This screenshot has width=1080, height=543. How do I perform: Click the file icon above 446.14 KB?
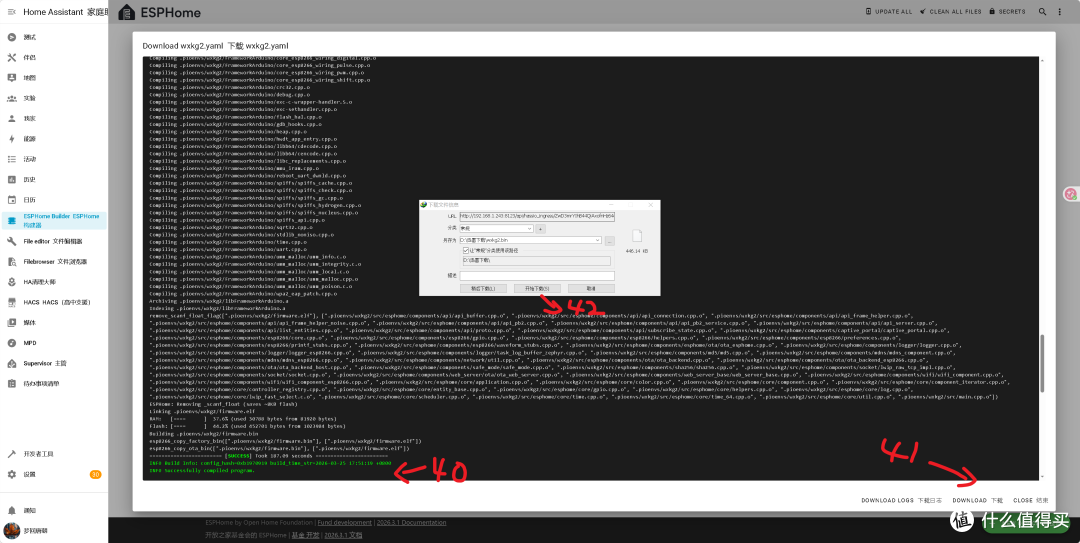click(x=636, y=236)
